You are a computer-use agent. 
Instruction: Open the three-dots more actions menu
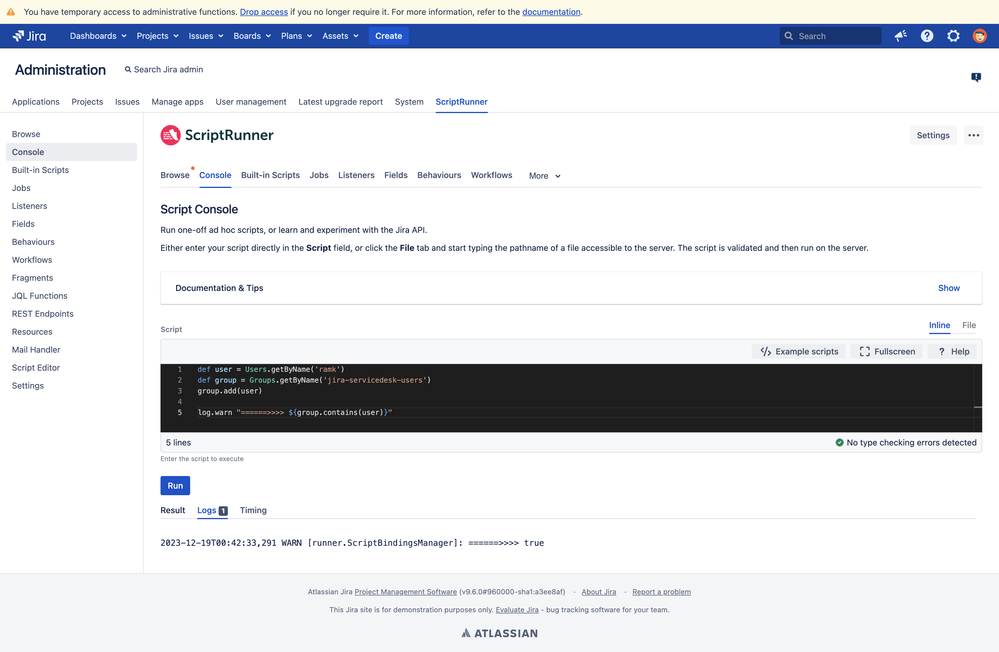click(x=974, y=135)
